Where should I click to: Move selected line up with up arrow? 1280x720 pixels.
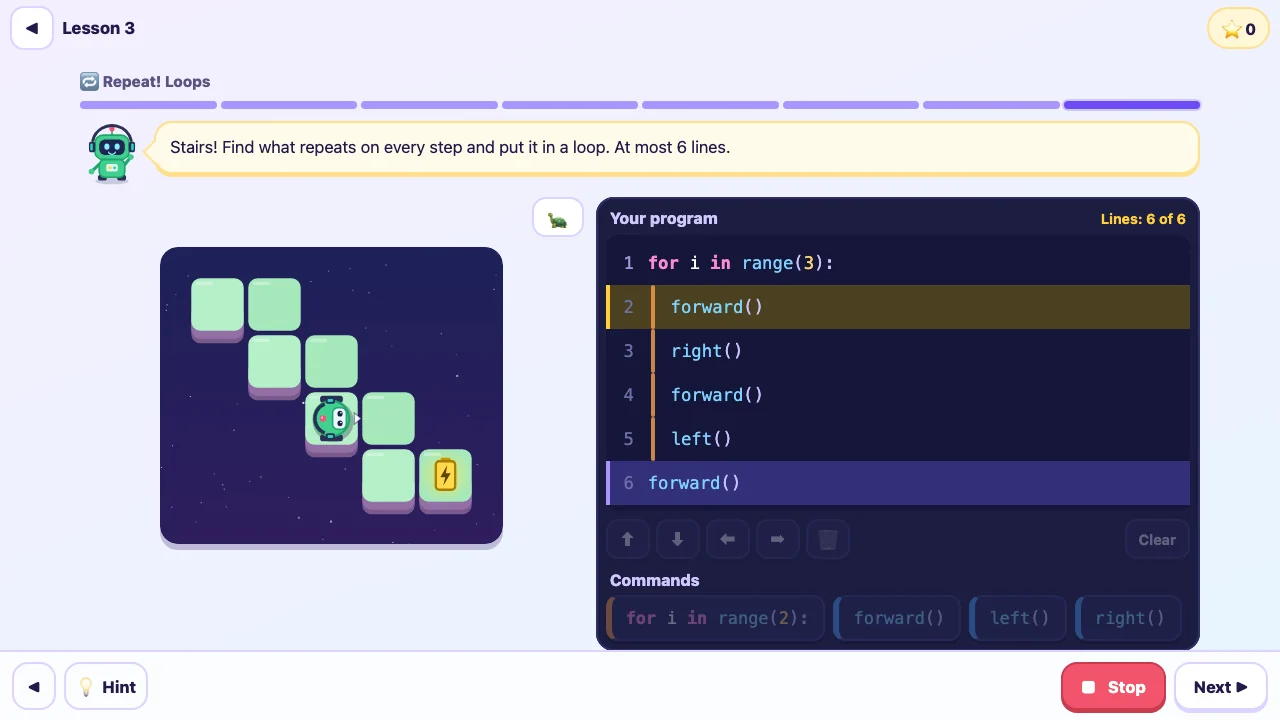tap(628, 540)
